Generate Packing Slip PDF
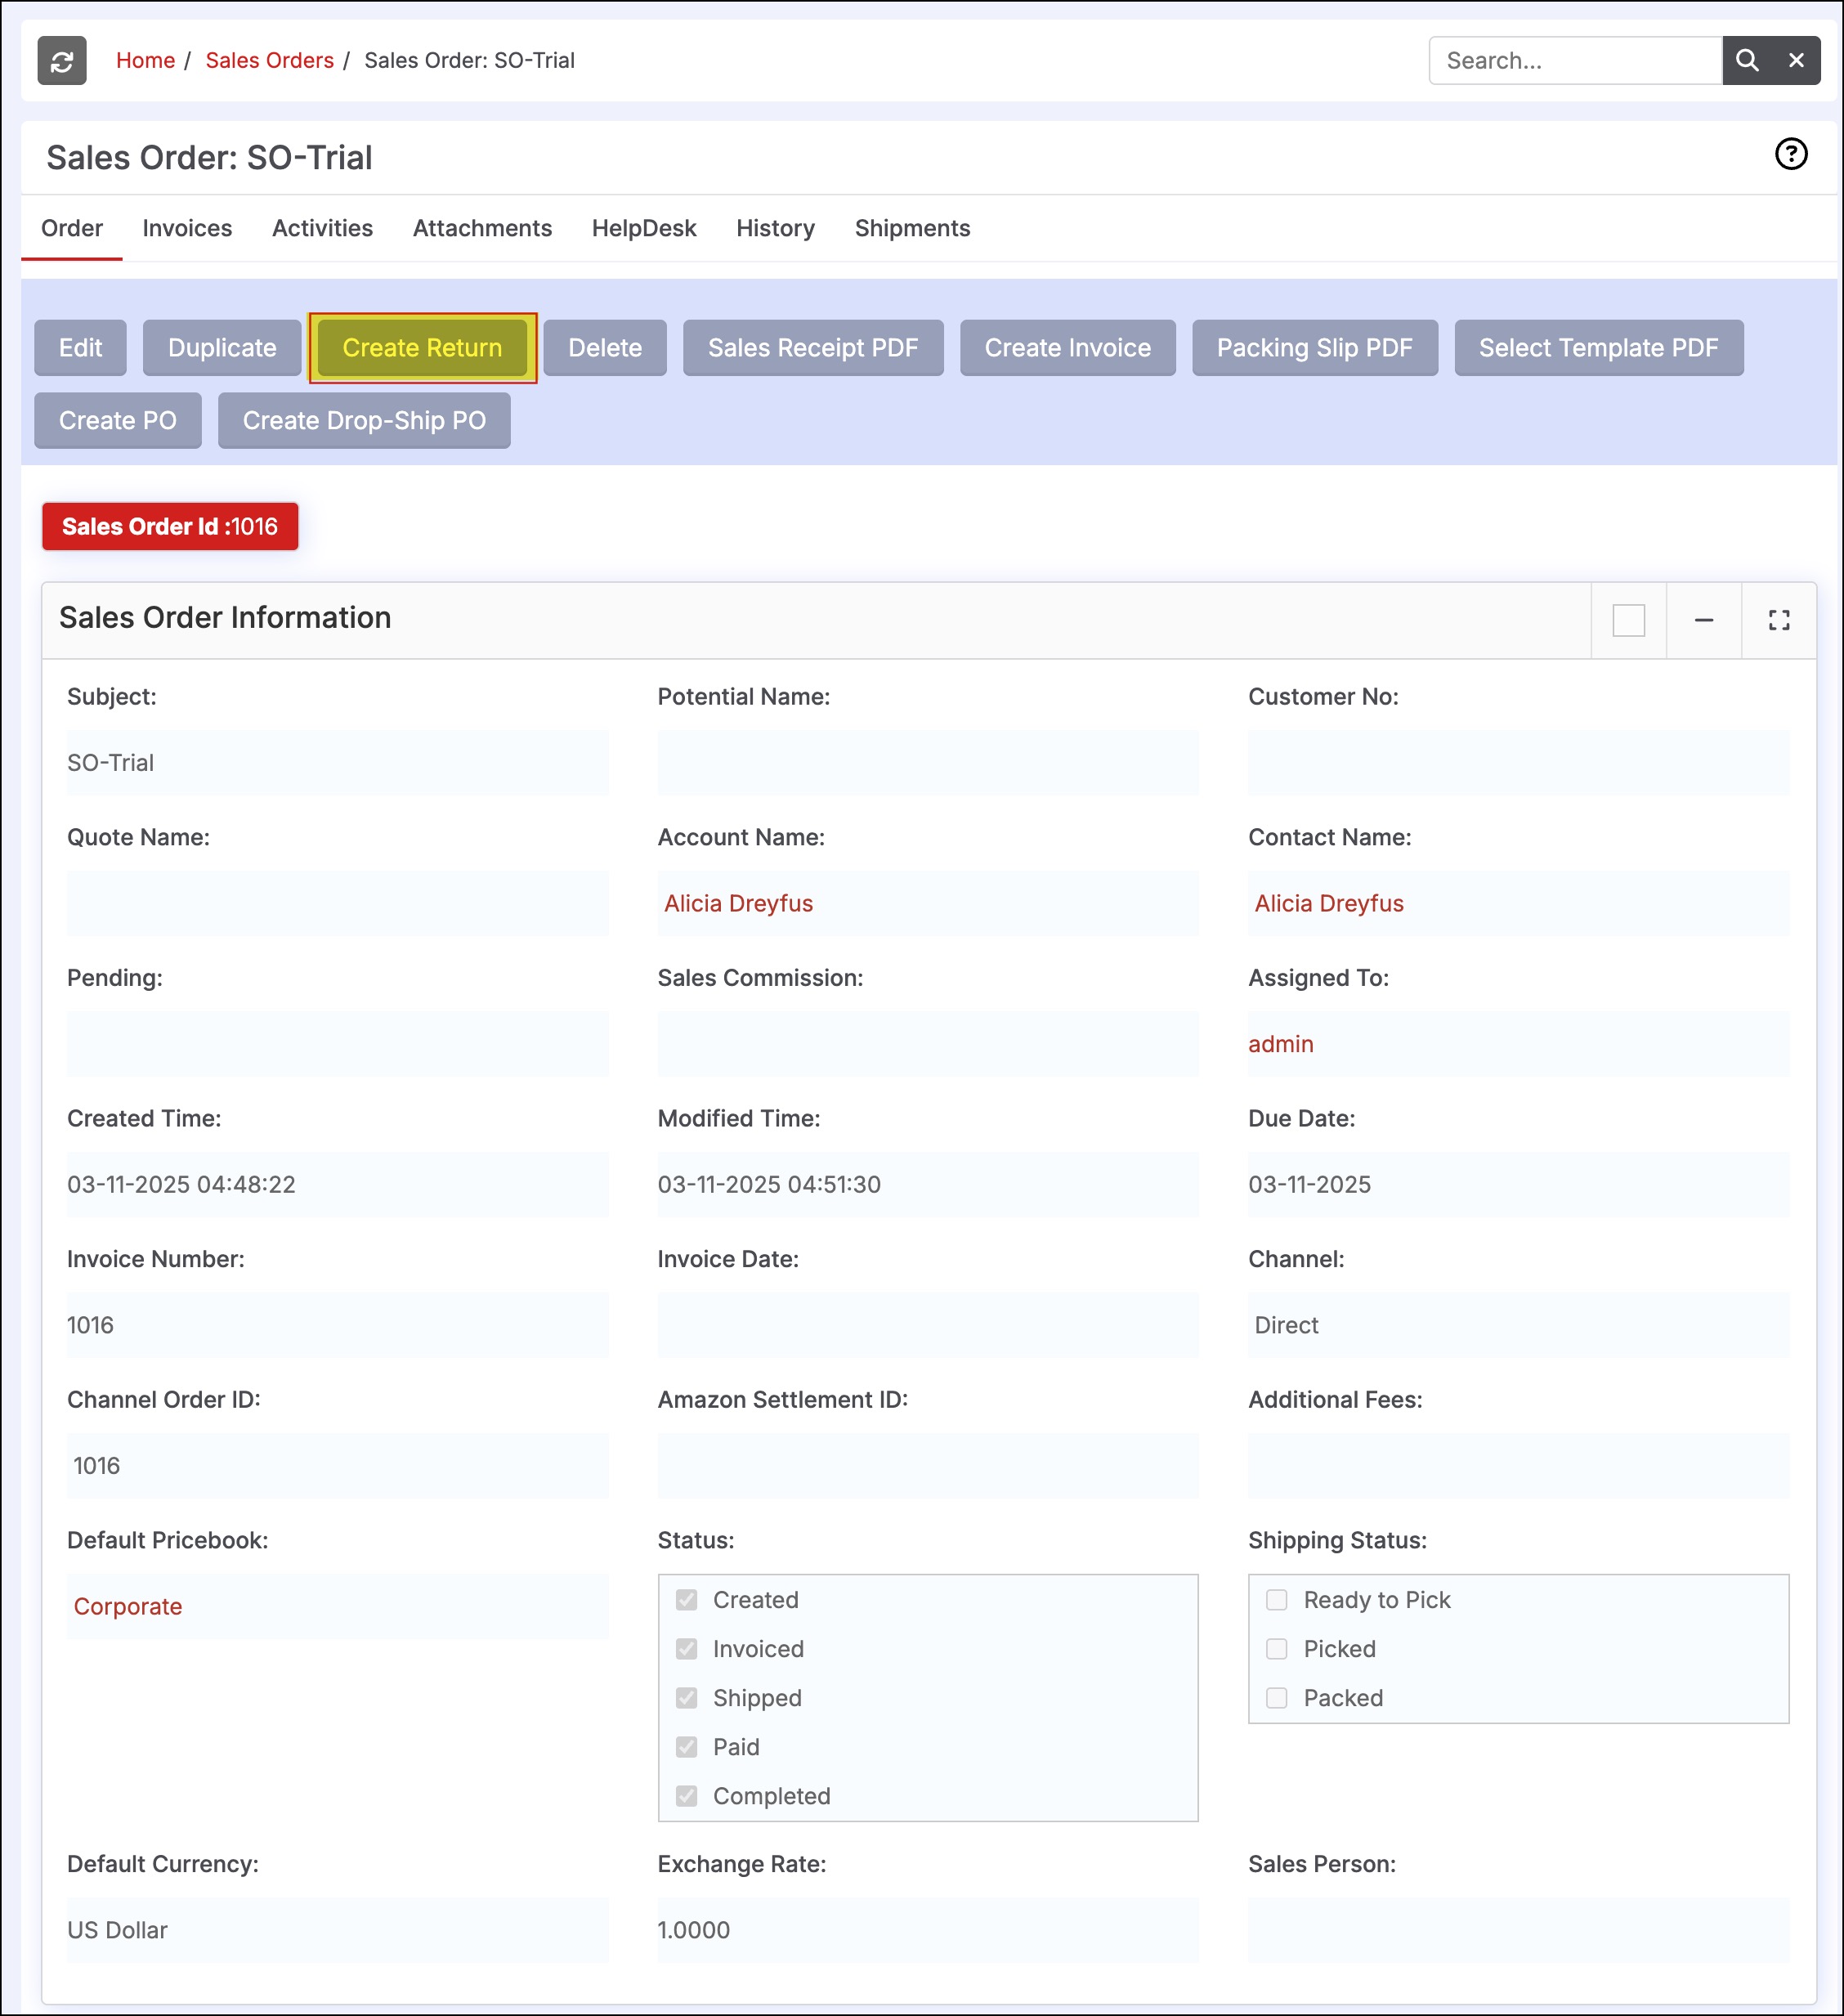 (1314, 348)
